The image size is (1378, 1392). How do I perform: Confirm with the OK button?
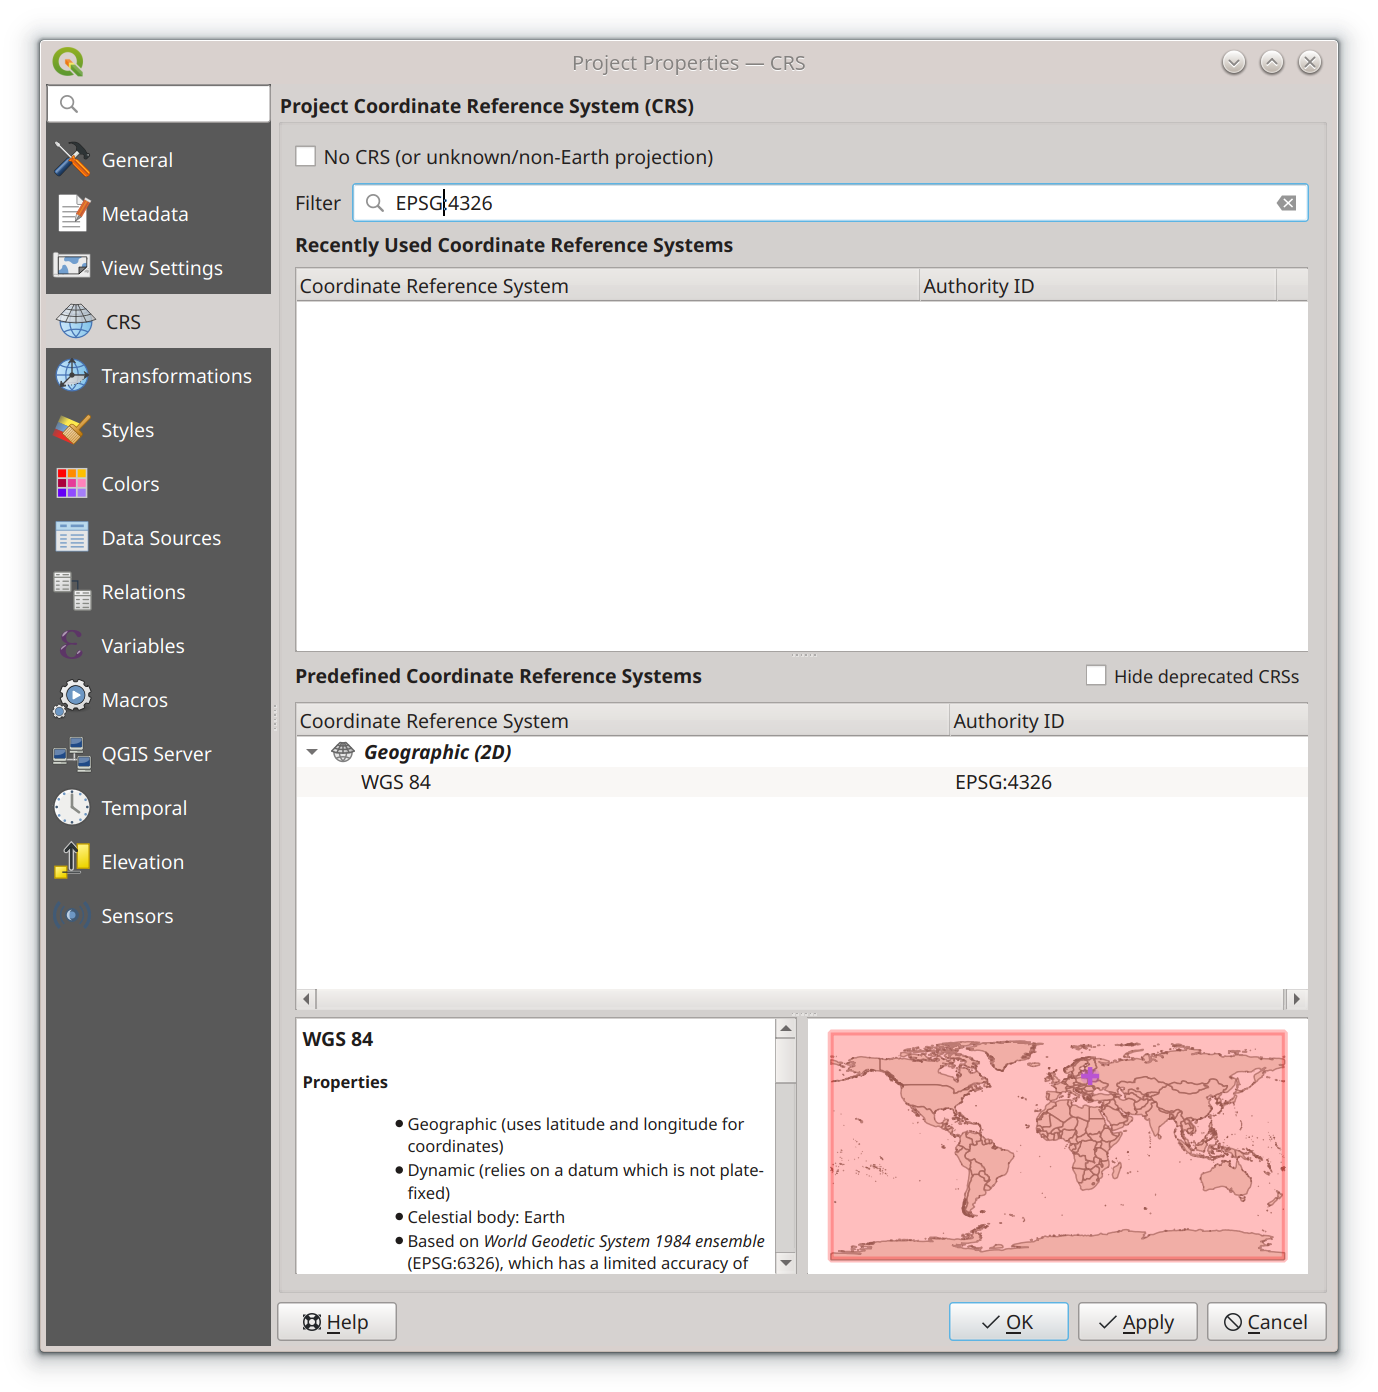tap(1009, 1321)
